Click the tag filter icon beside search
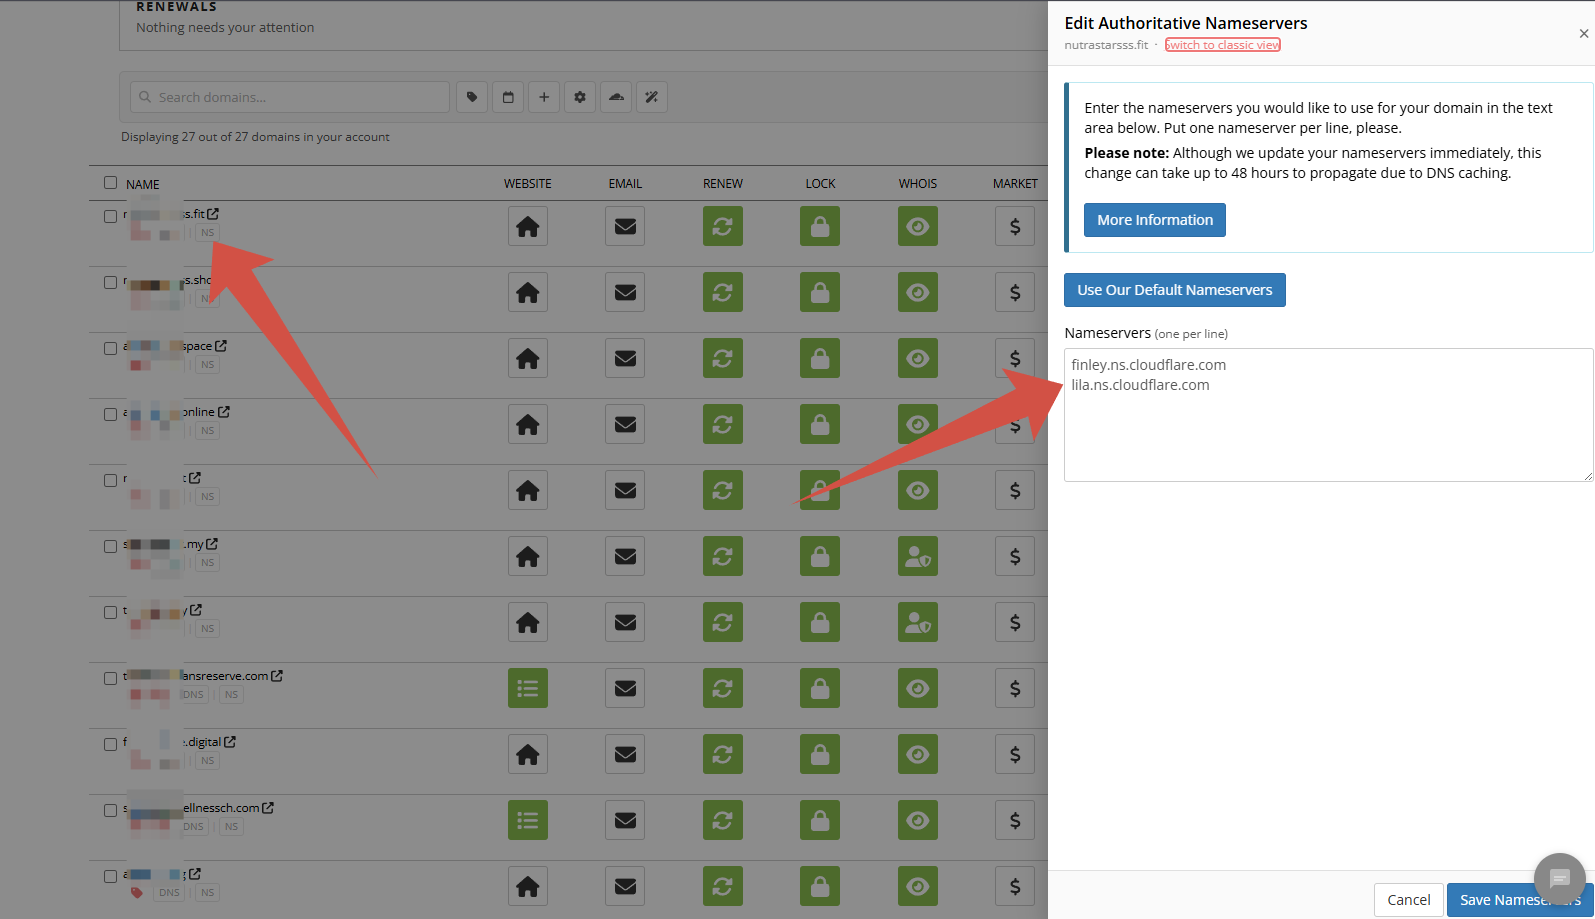 click(472, 97)
